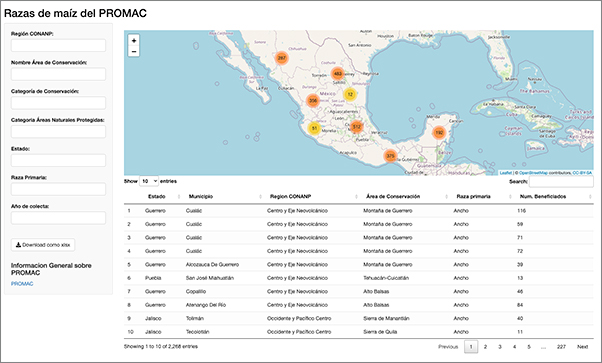
Task: Open the PROMAC information link
Action: click(22, 283)
